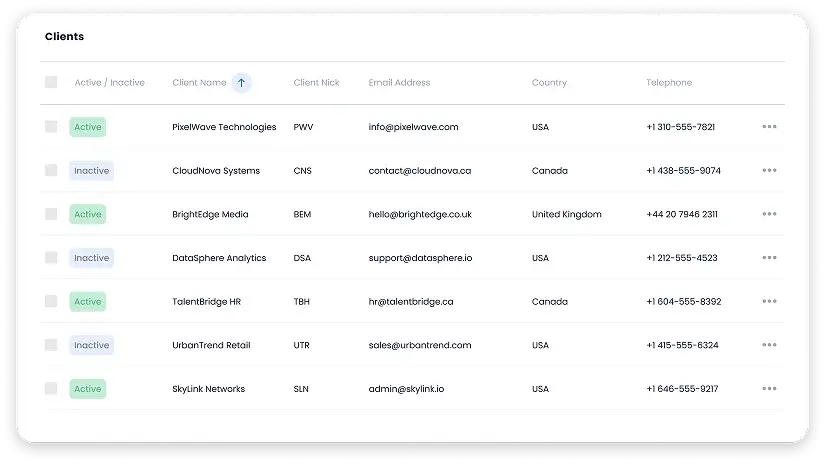Tick the TalentBridge HR row checkbox
825x464 pixels.
pos(51,301)
